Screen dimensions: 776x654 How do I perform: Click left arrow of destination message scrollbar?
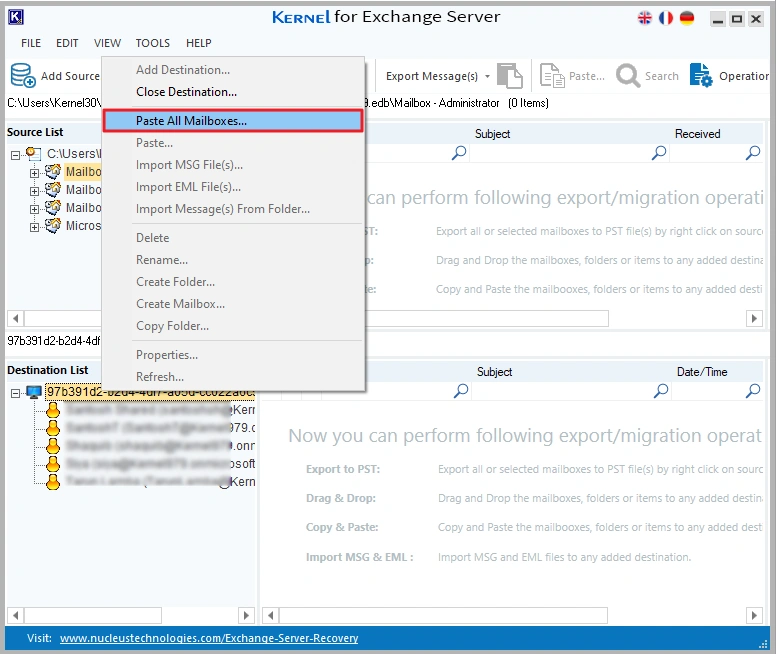(x=270, y=615)
